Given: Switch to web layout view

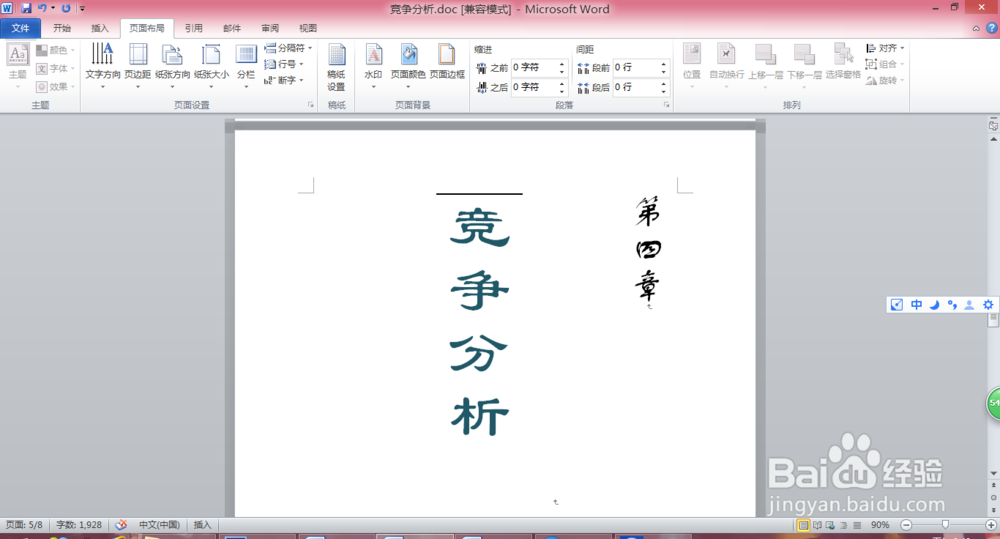Looking at the screenshot, I should pyautogui.click(x=830, y=525).
